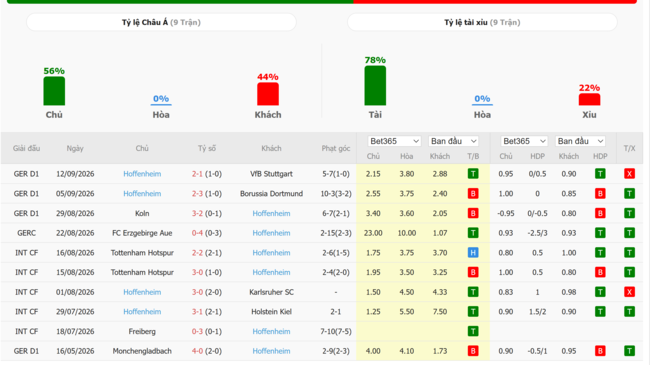Click VfB Stuttgart team name

click(x=272, y=174)
